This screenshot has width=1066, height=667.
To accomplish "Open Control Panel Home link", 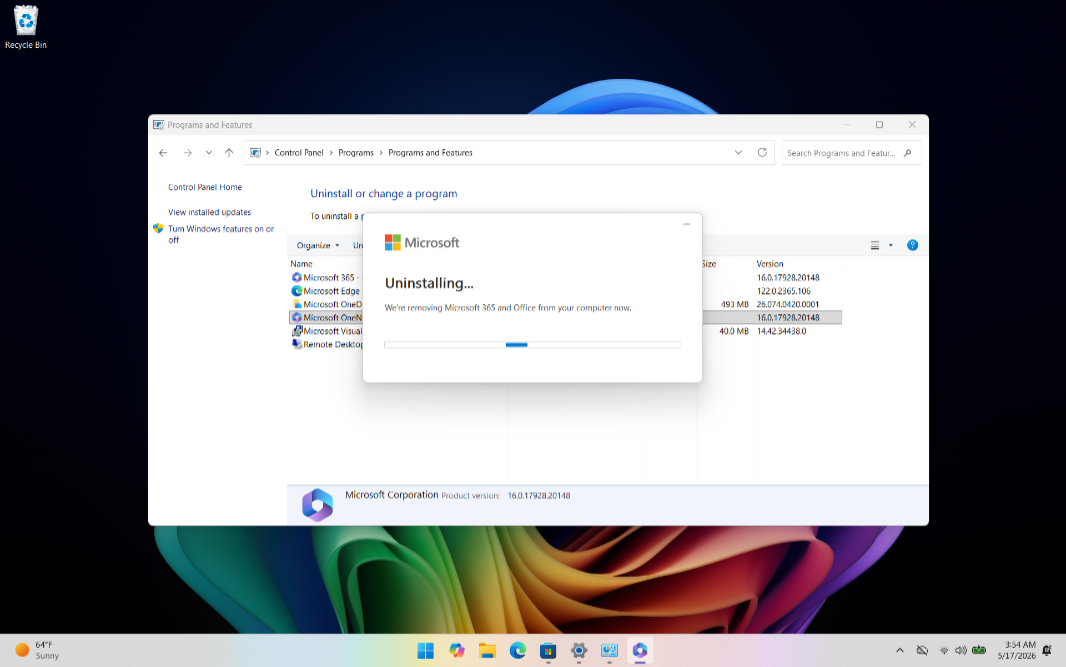I will pos(205,187).
